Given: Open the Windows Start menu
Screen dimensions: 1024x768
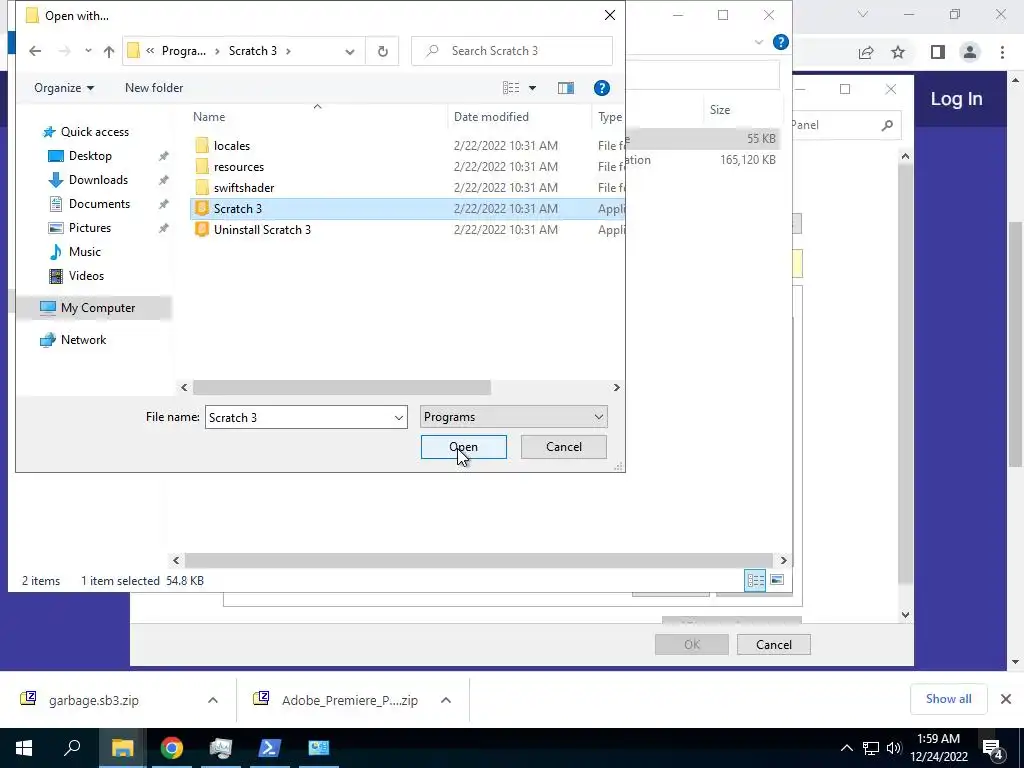Looking at the screenshot, I should coord(24,748).
